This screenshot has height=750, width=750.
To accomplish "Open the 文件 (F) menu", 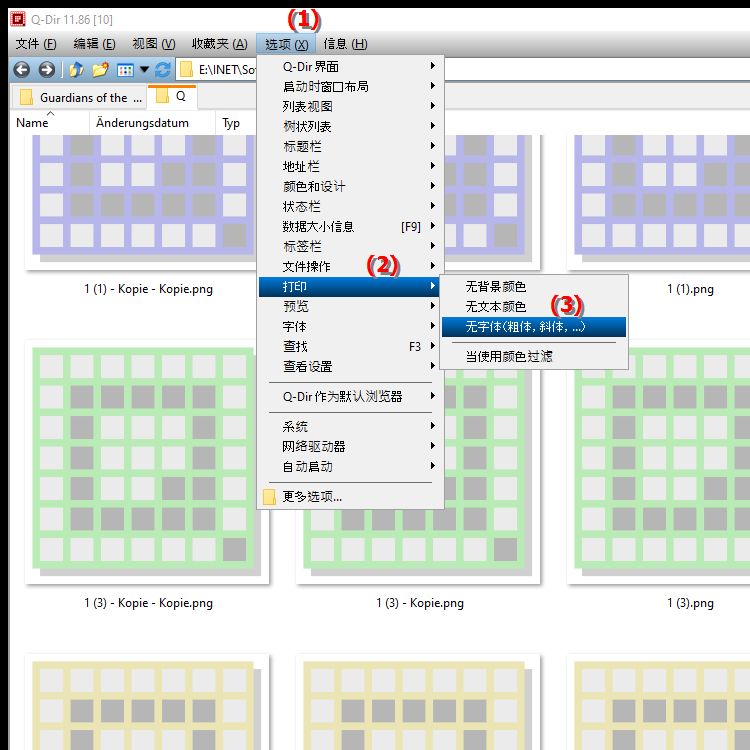I will click(x=36, y=44).
